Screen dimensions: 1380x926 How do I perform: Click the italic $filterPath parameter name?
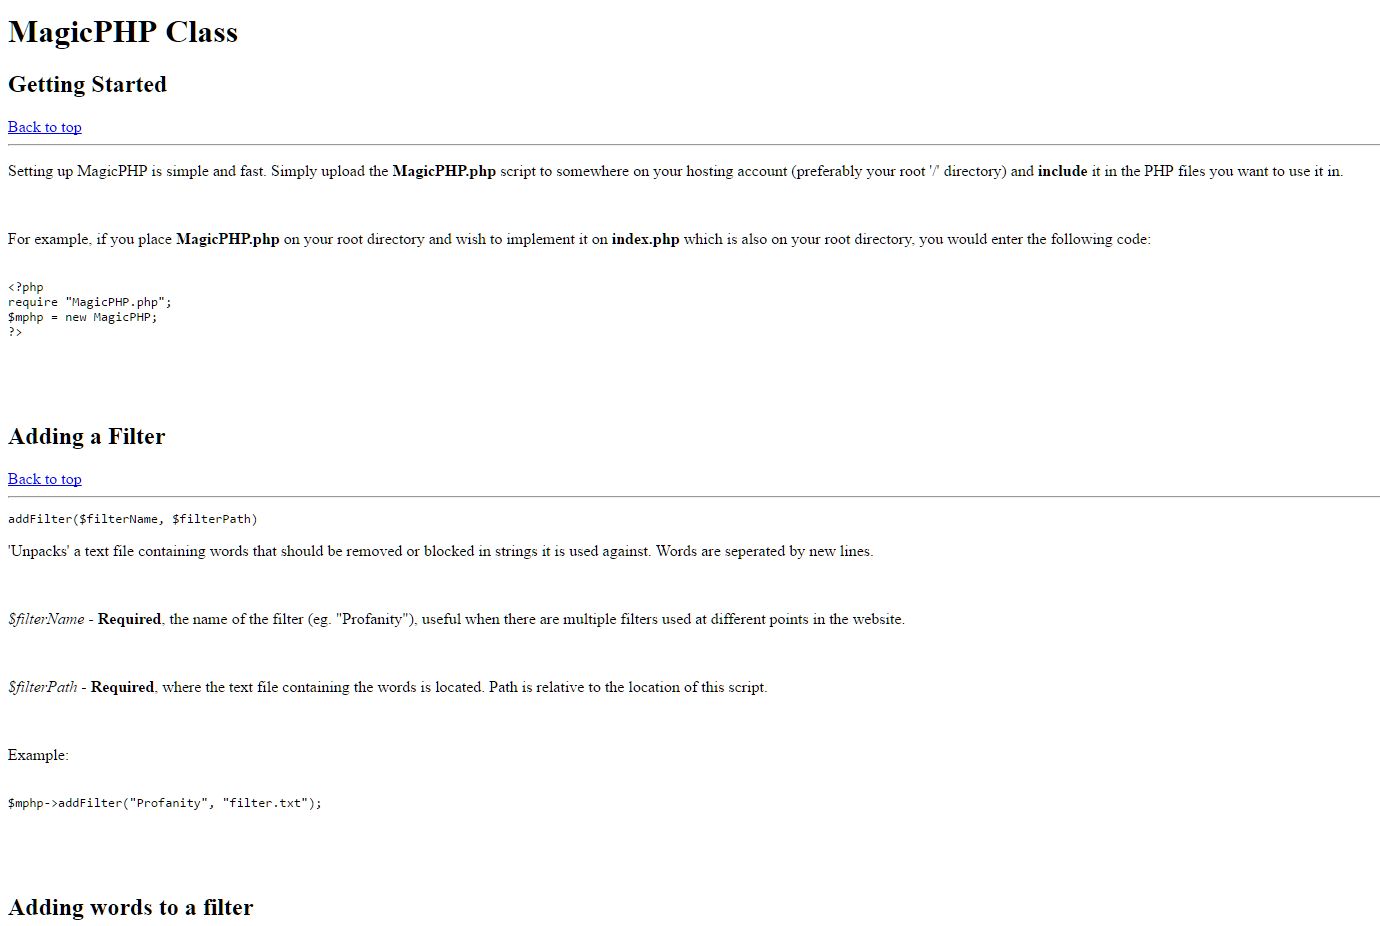pyautogui.click(x=43, y=687)
